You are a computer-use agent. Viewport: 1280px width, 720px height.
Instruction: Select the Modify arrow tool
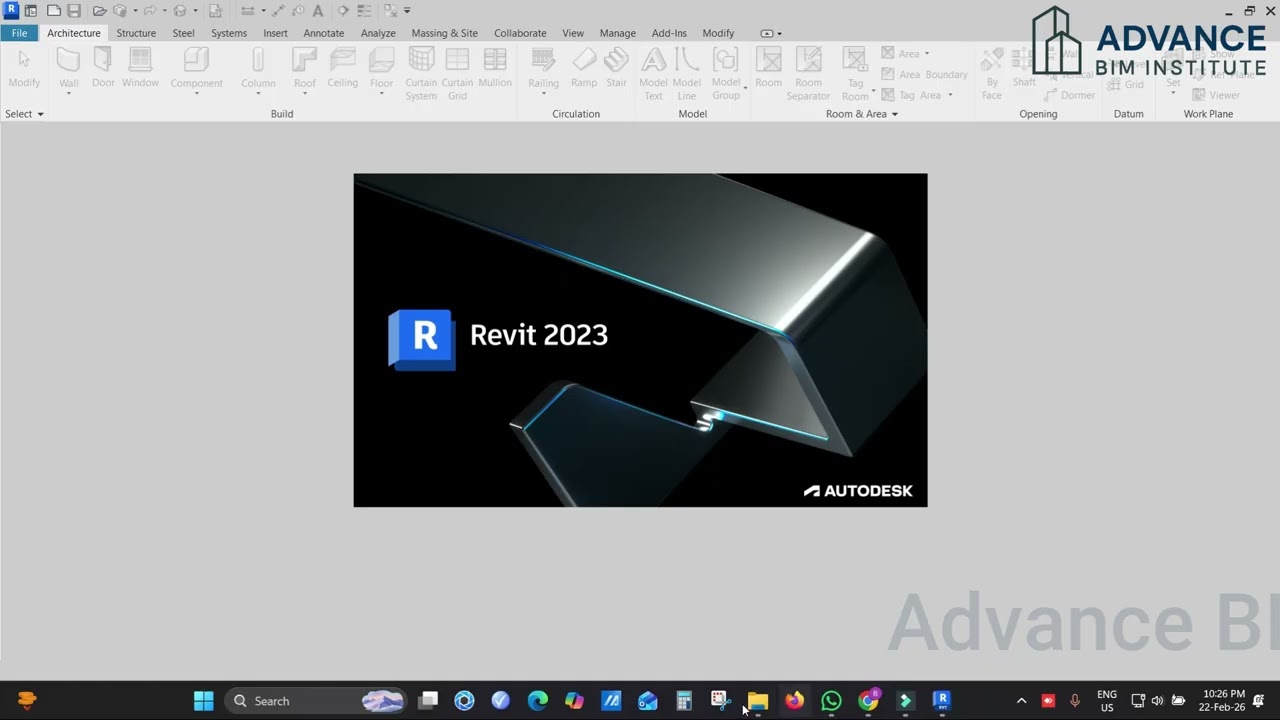click(24, 68)
